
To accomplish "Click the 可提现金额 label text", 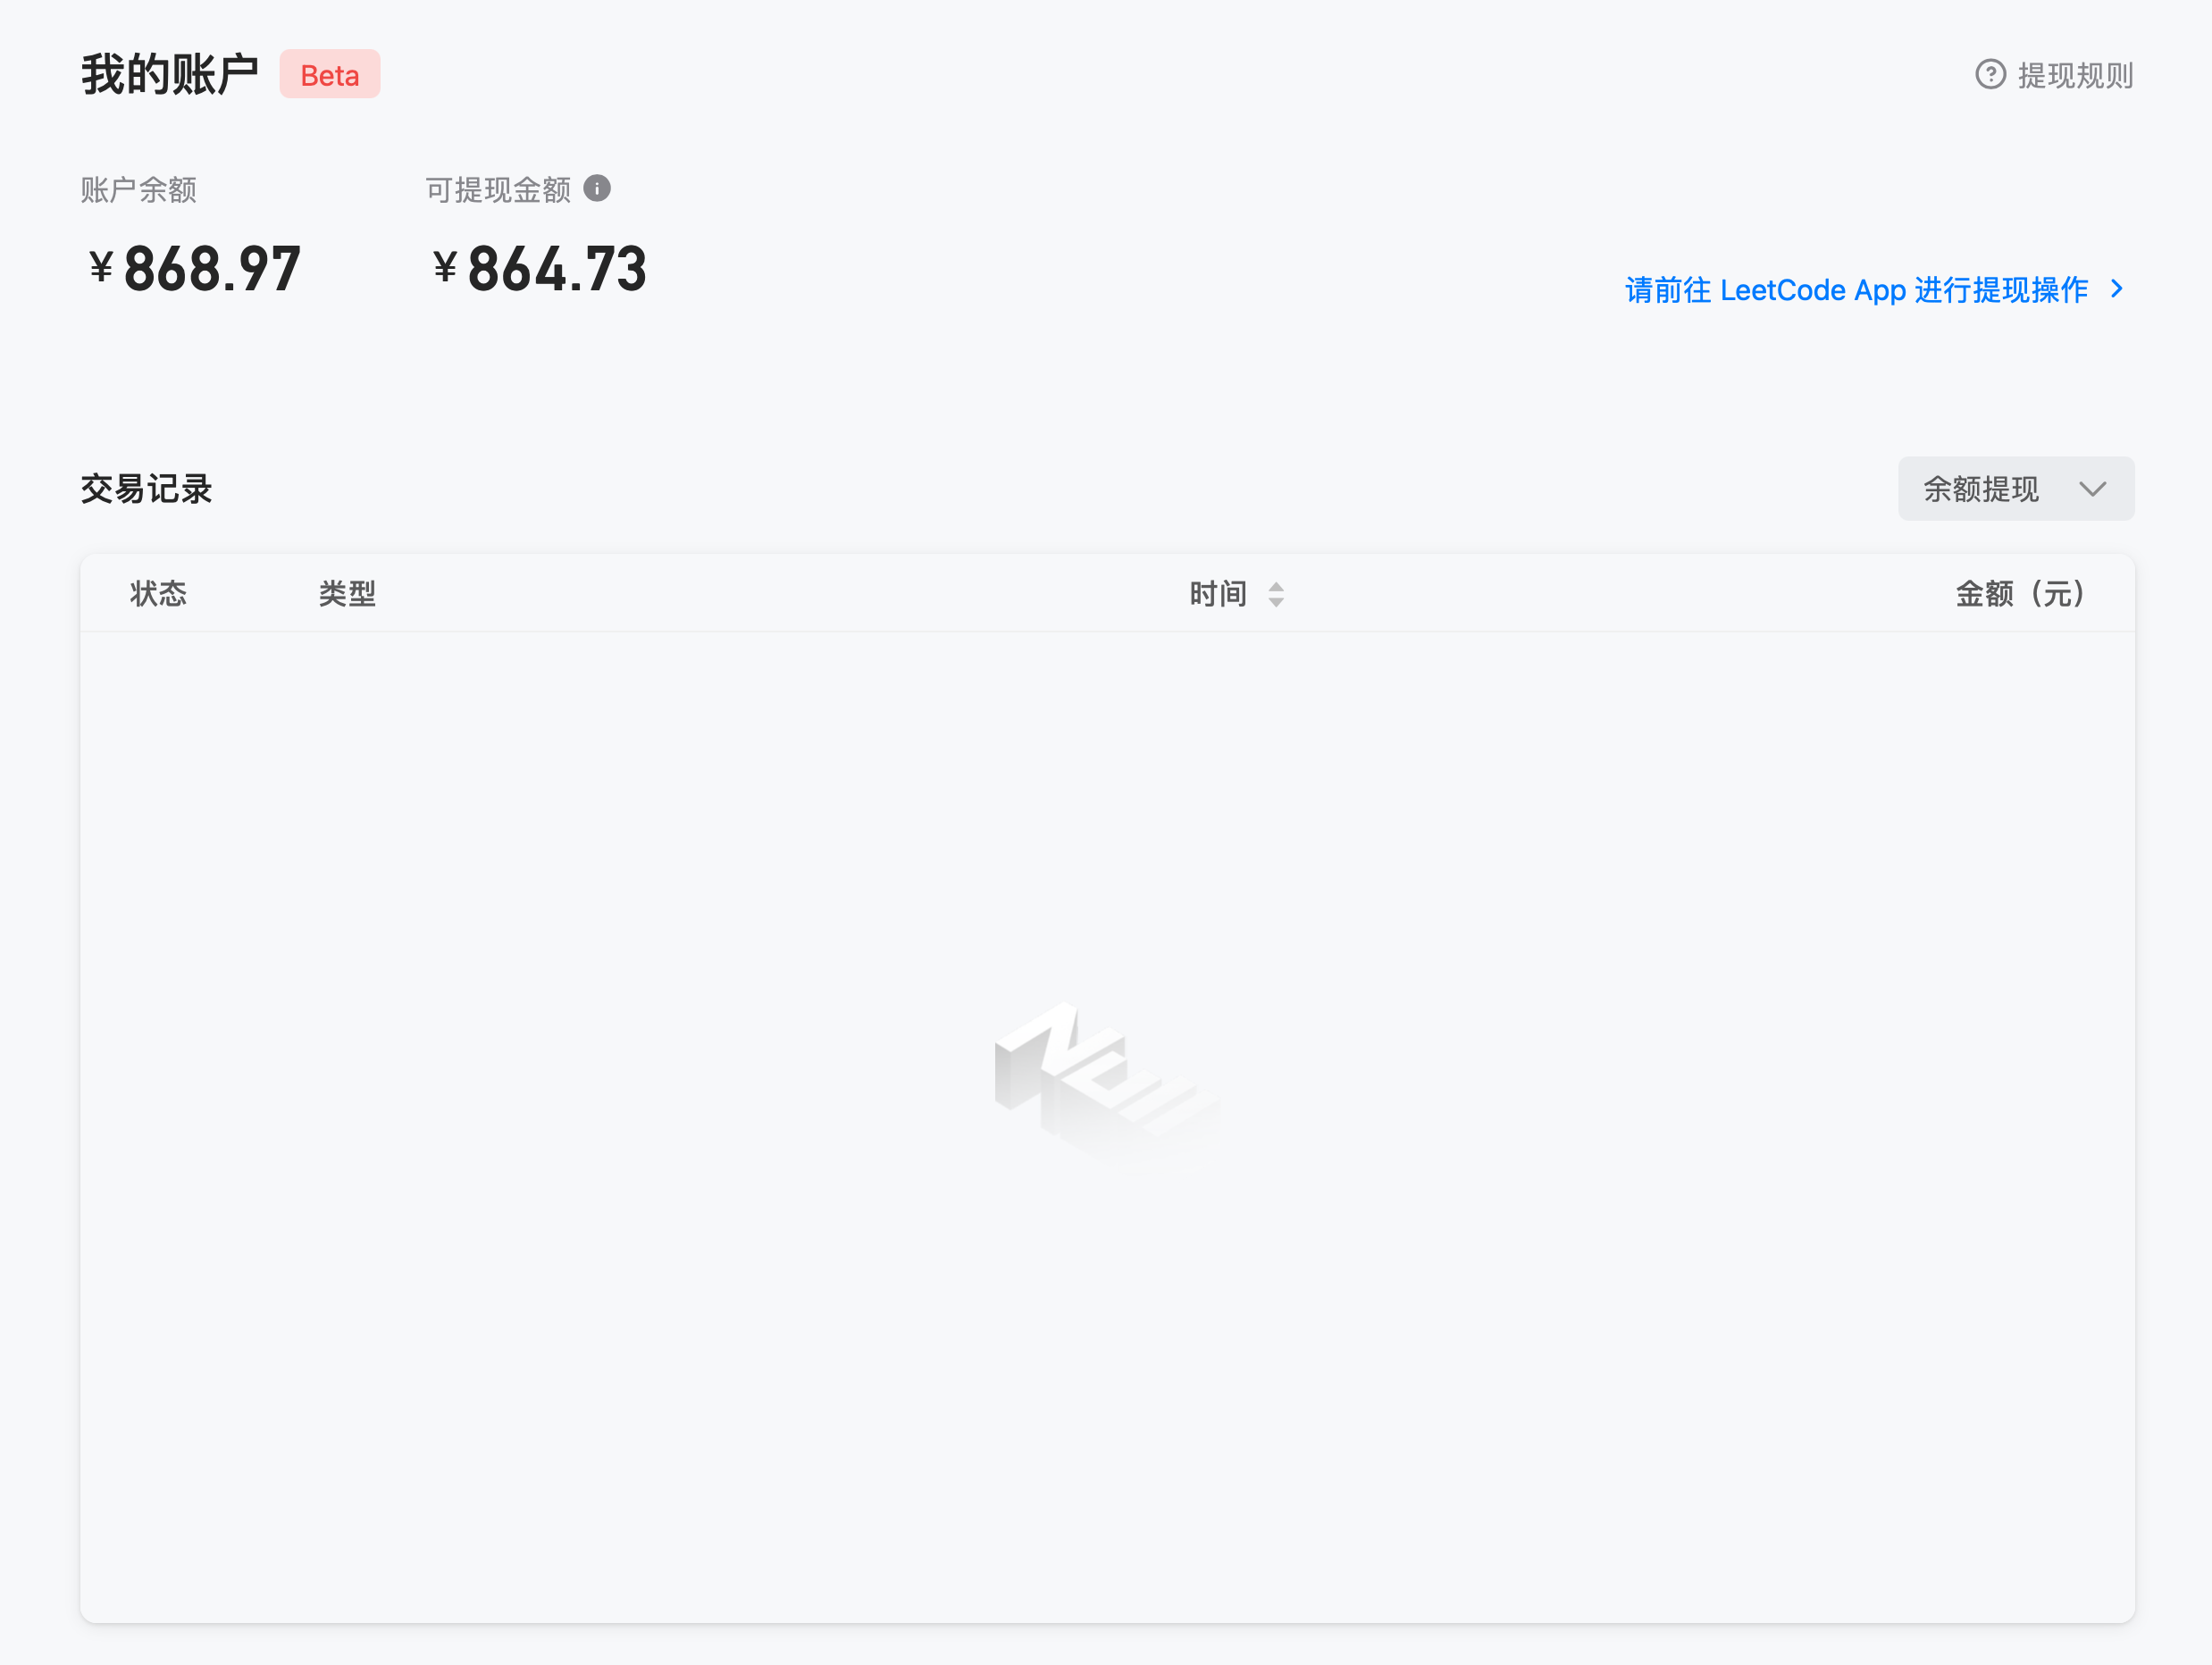I will 498,189.
